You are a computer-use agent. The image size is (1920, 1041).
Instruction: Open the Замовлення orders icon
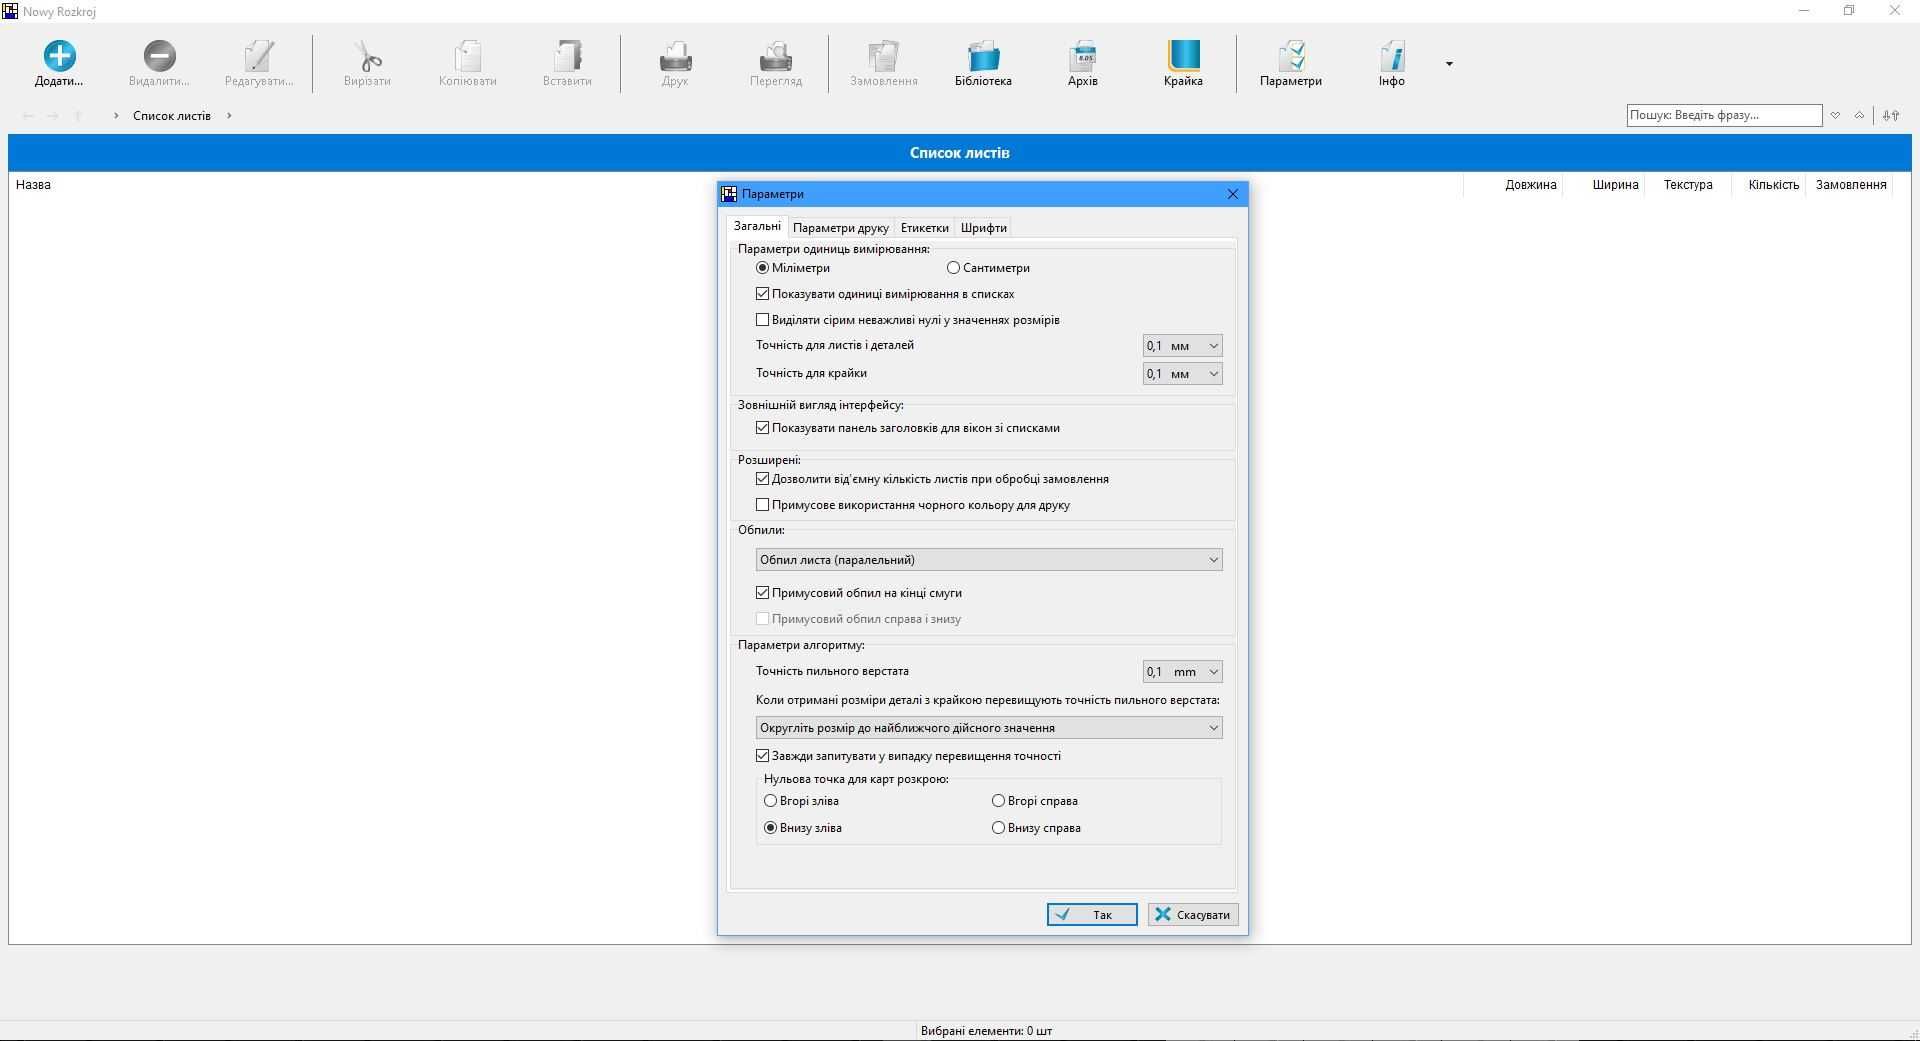pos(883,56)
